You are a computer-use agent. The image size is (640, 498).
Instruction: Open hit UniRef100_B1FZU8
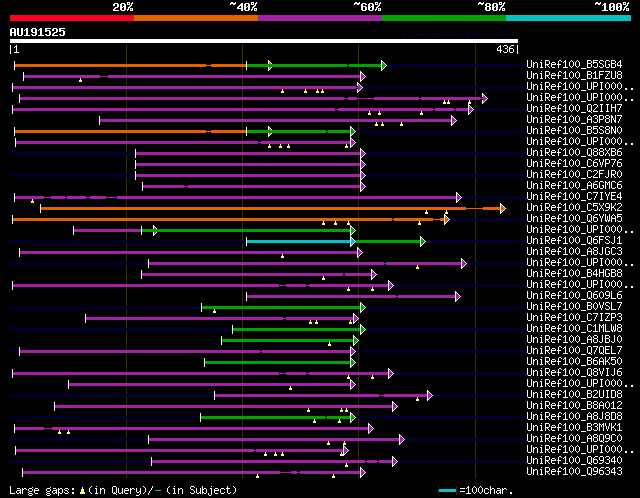574,76
